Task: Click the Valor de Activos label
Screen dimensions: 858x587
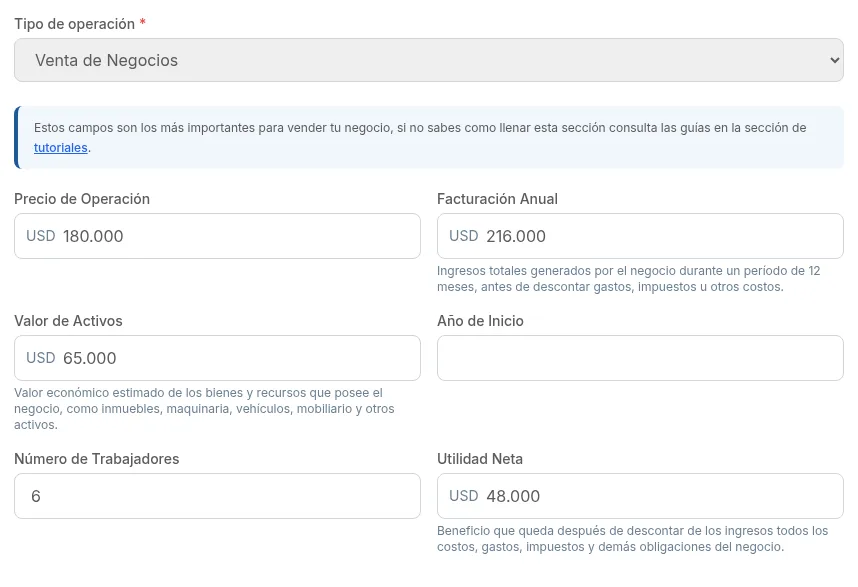Action: [68, 321]
